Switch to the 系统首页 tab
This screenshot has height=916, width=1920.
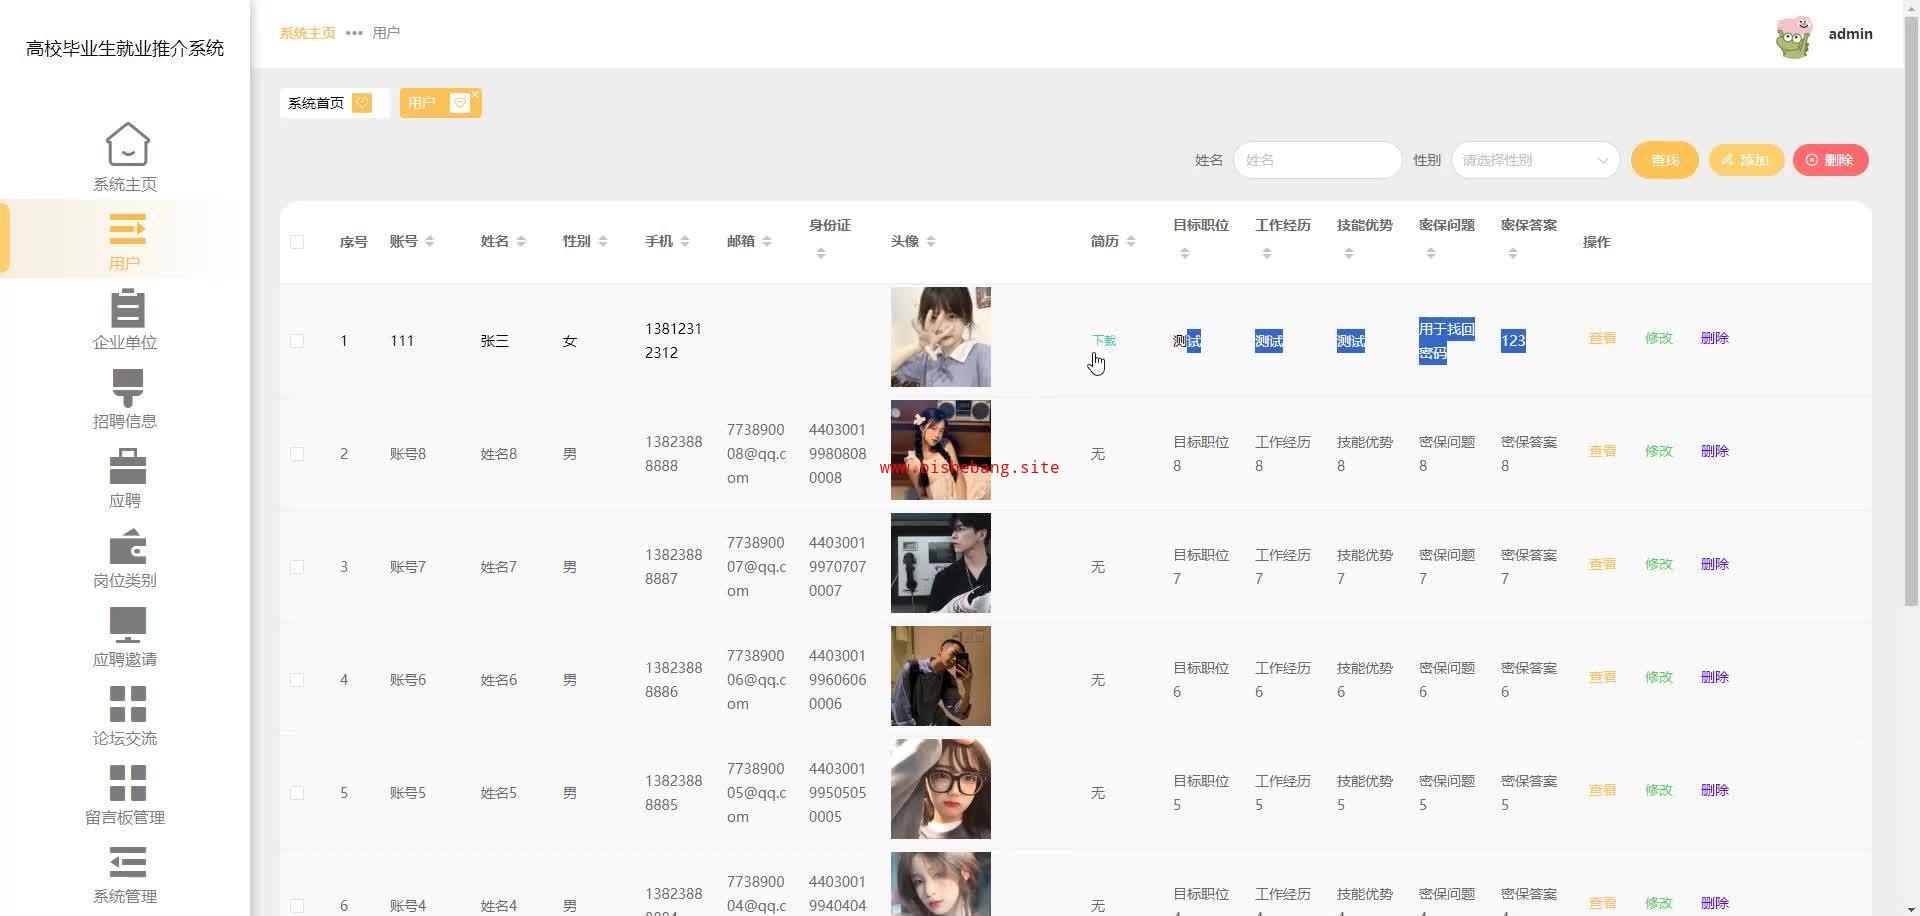(x=316, y=103)
